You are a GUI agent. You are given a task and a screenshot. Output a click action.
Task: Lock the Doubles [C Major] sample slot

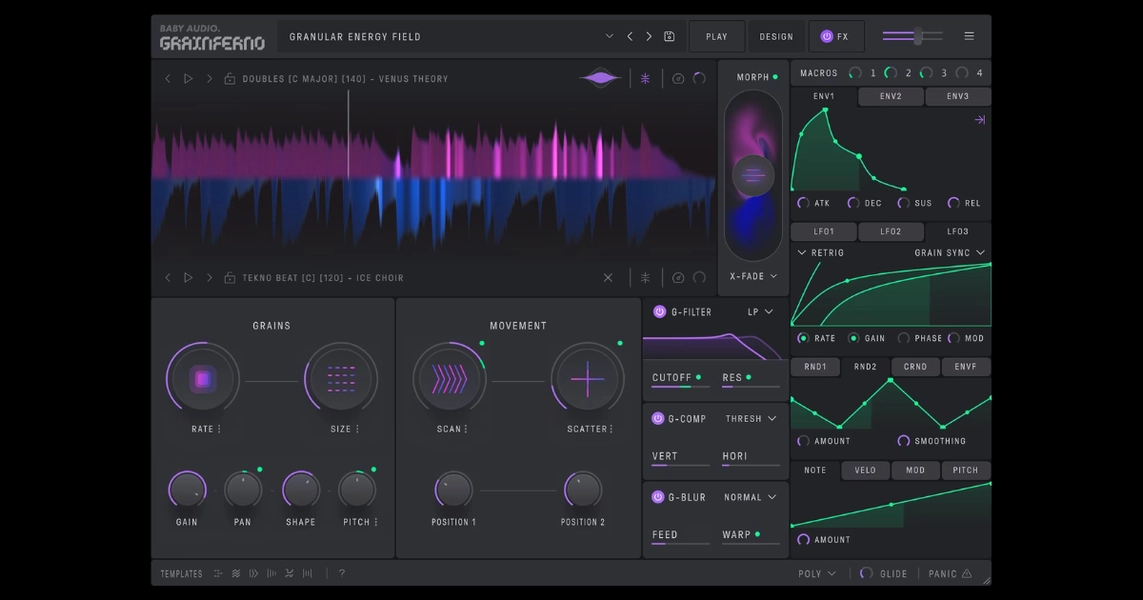pyautogui.click(x=230, y=79)
